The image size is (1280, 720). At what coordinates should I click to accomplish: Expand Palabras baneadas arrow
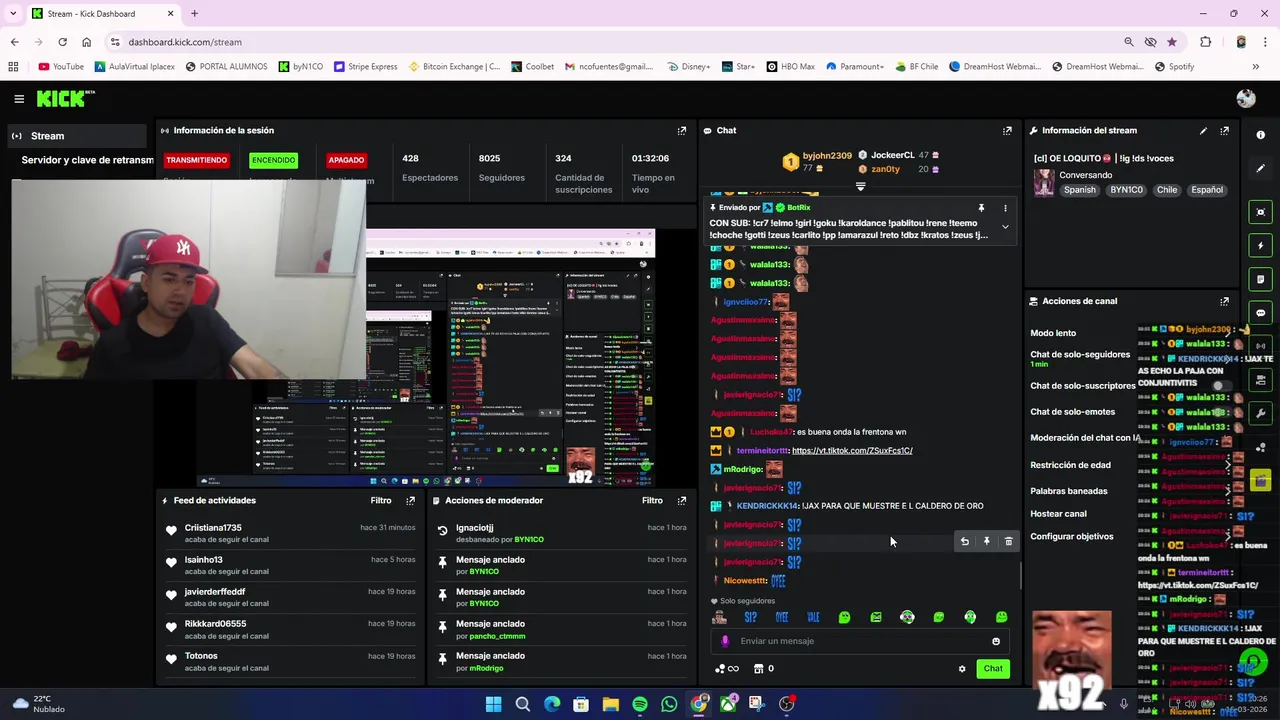pyautogui.click(x=1228, y=491)
